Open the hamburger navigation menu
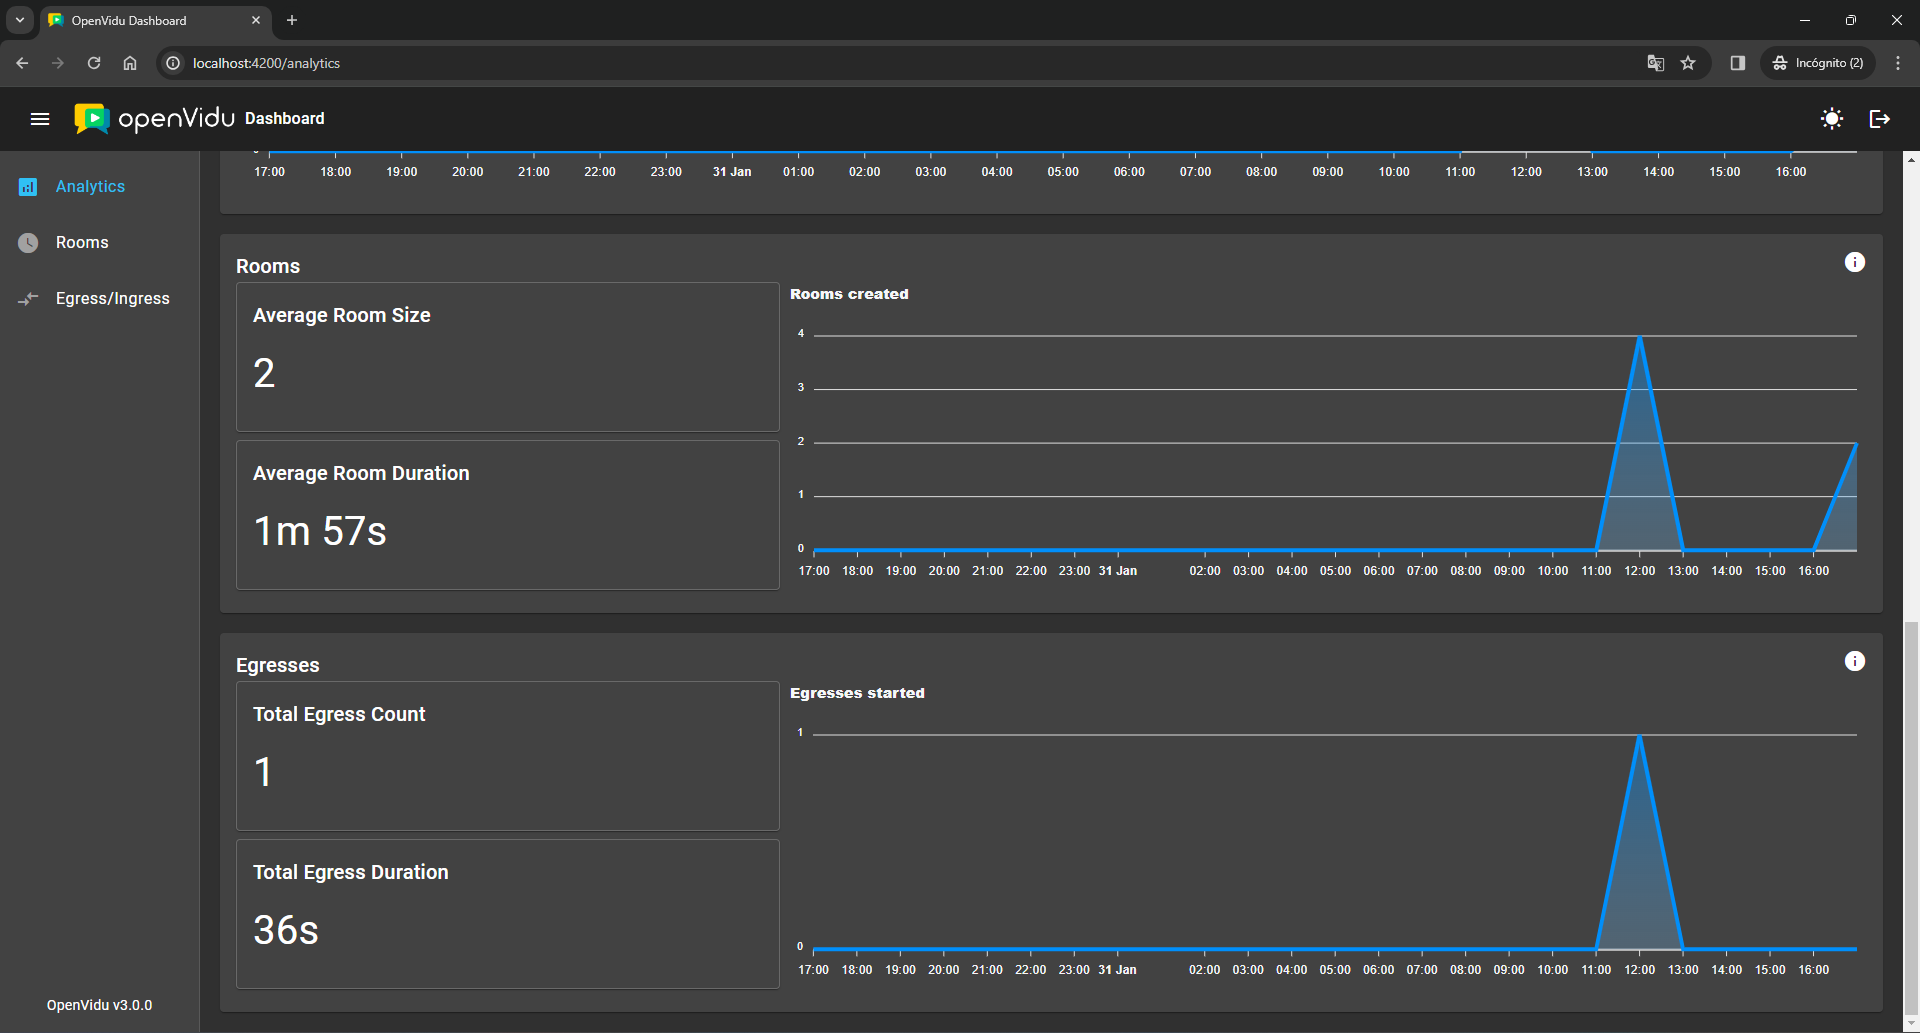Image resolution: width=1920 pixels, height=1033 pixels. pyautogui.click(x=40, y=119)
